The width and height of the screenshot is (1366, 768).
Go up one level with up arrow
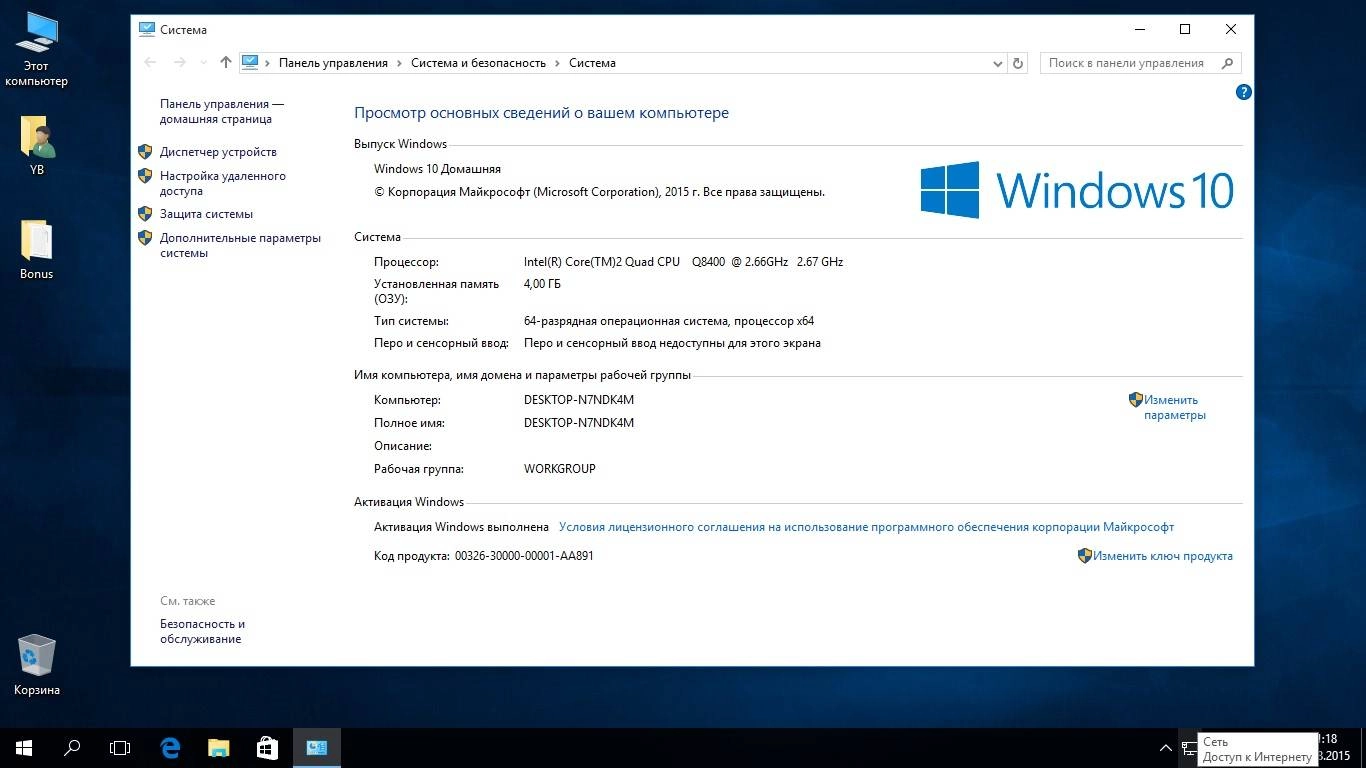[x=226, y=62]
